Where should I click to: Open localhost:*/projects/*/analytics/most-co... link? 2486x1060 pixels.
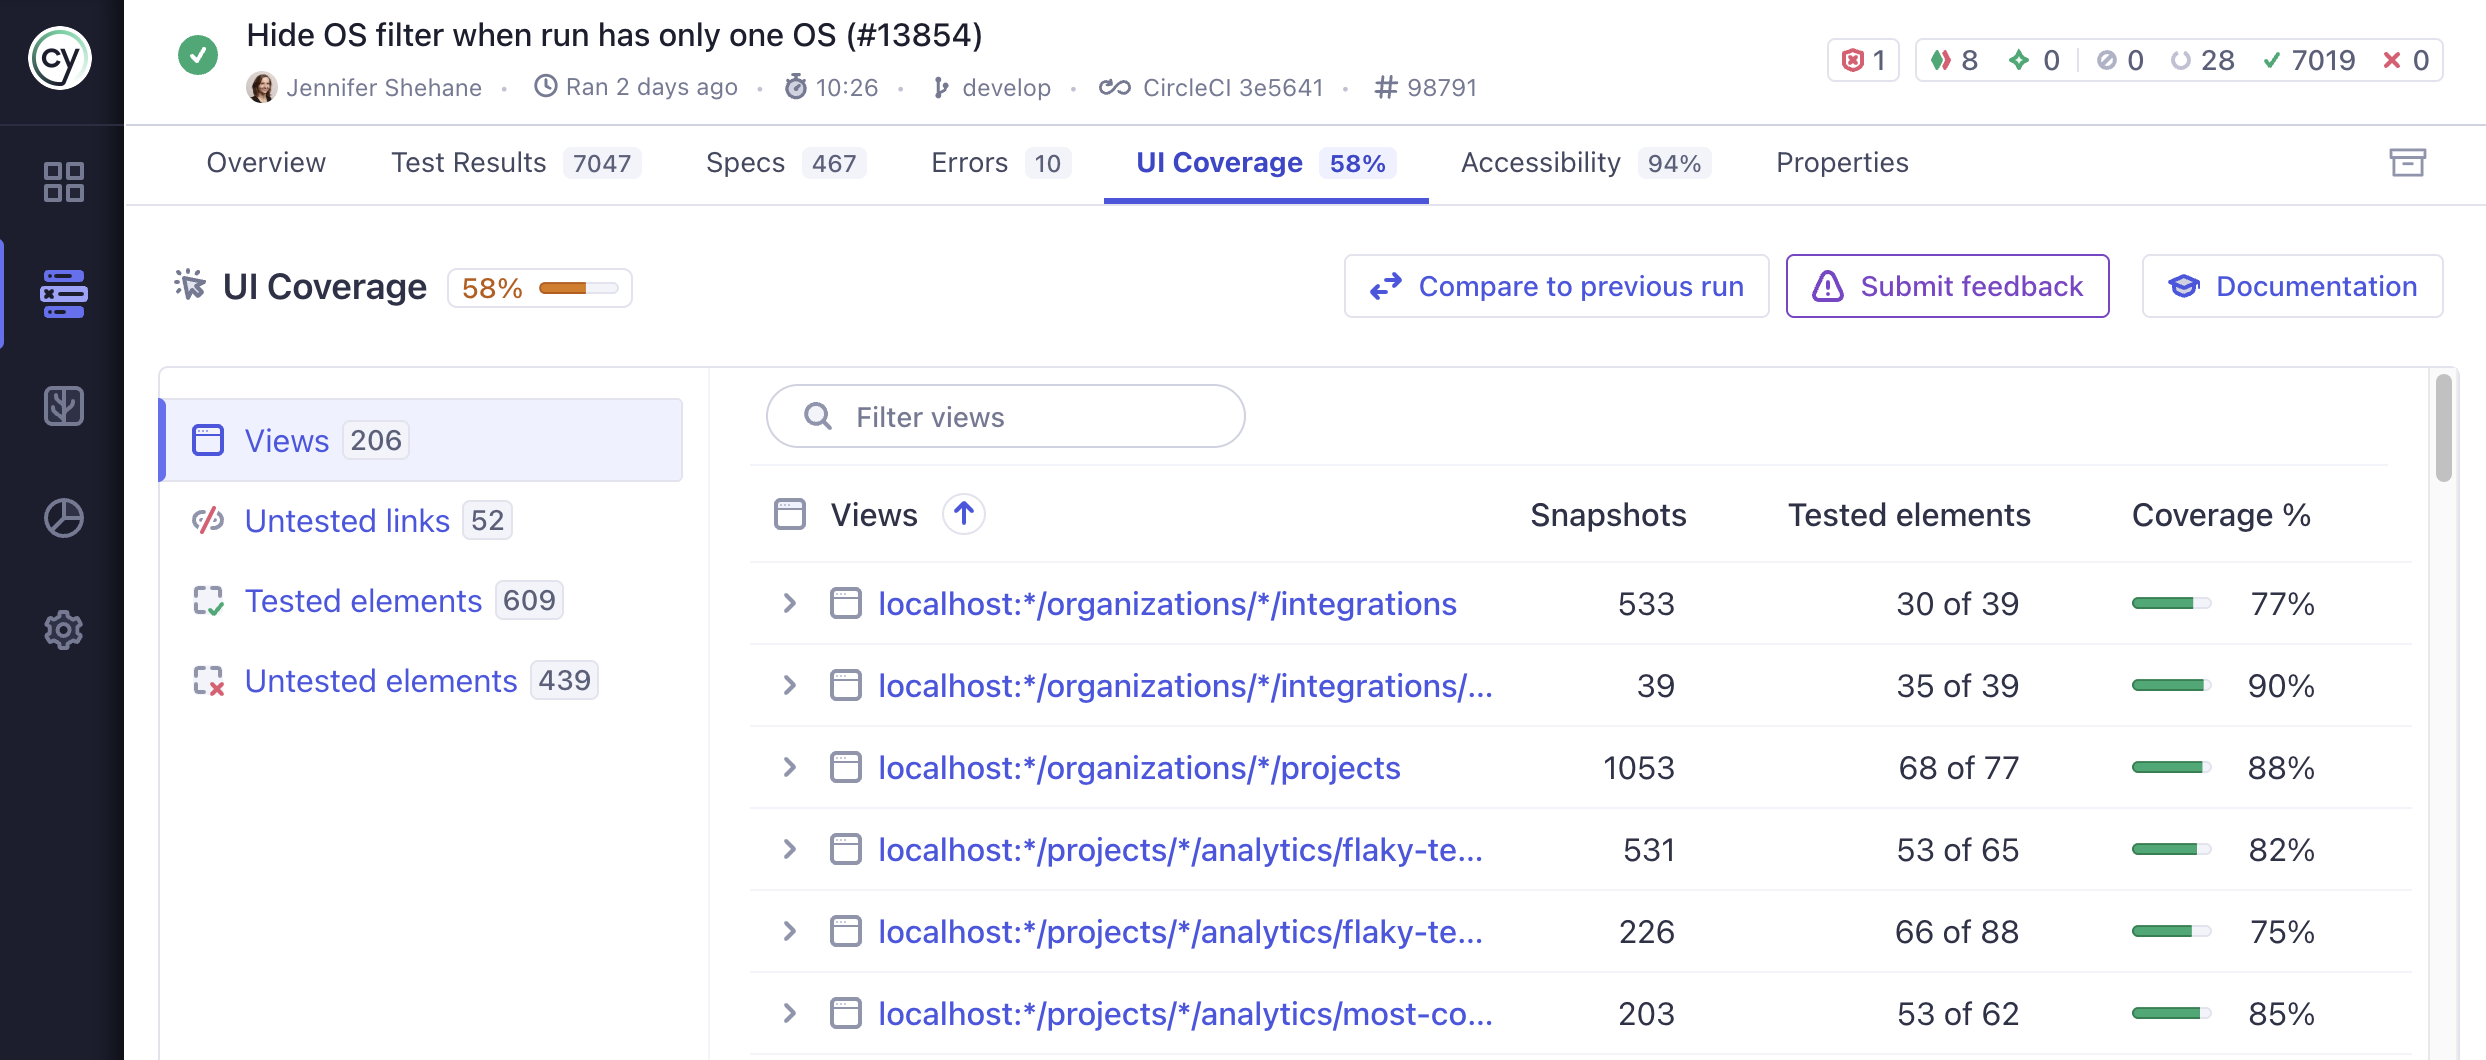[x=1185, y=1013]
